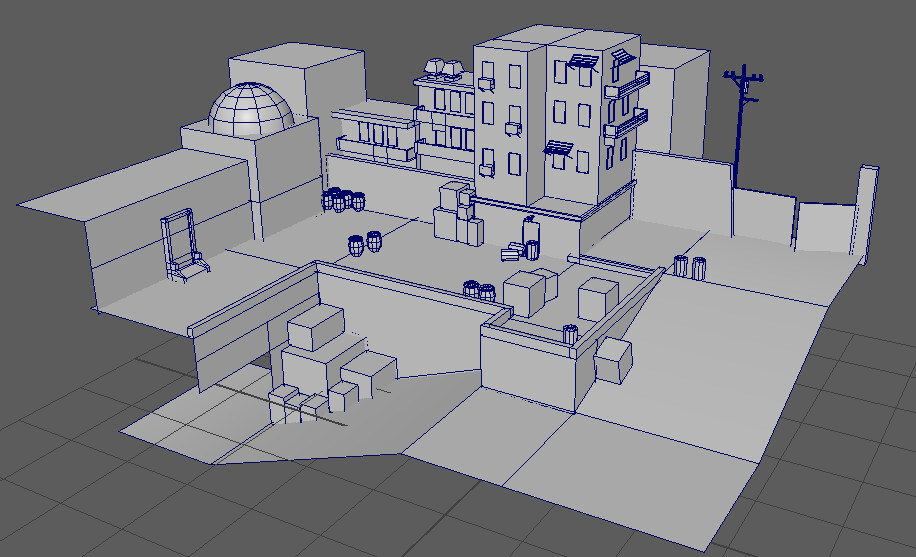Viewport: 916px width, 557px height.
Task: Select the rooftop vent units on the small building
Action: click(x=443, y=68)
